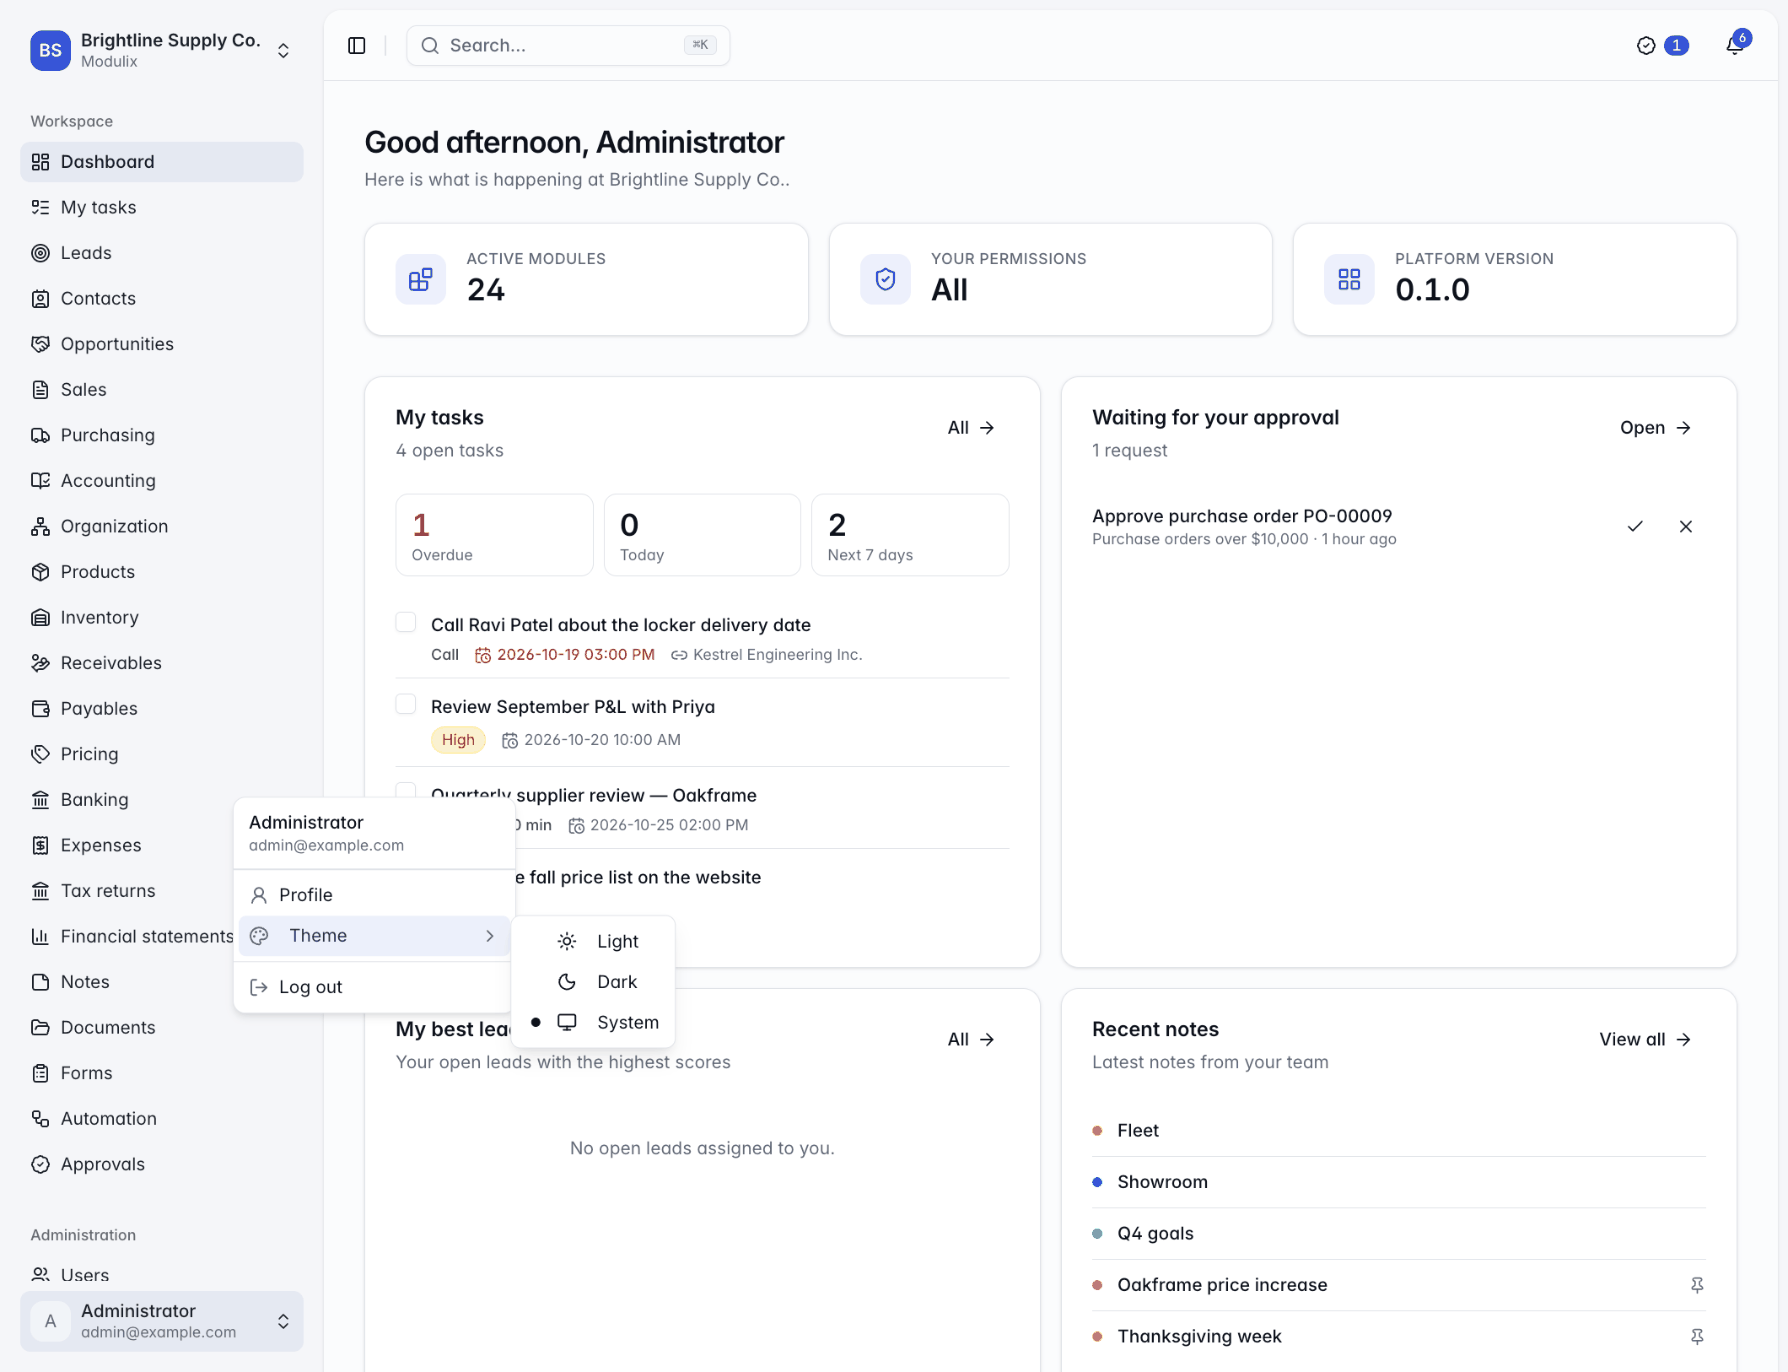The height and width of the screenshot is (1372, 1788).
Task: Select the System theme option
Action: click(x=593, y=1022)
